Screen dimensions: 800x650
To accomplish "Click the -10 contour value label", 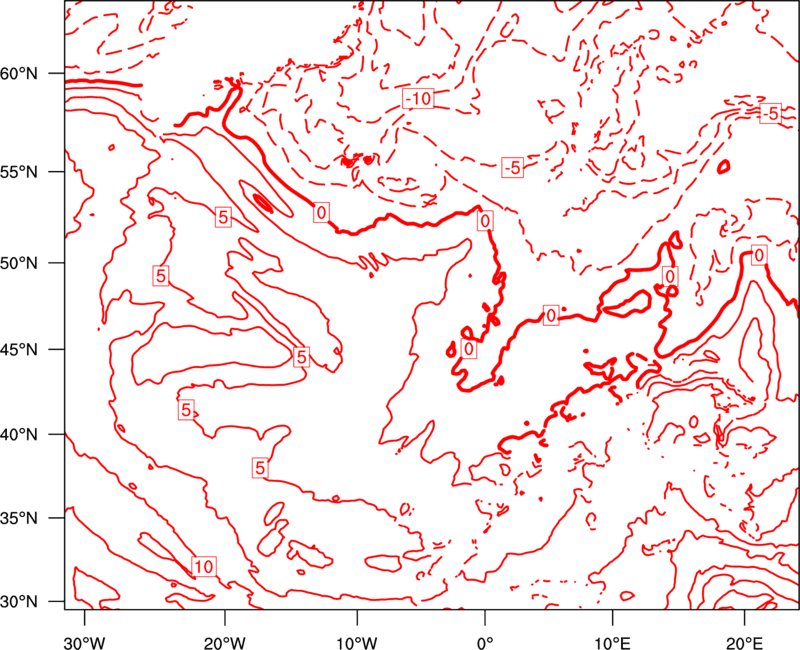I will pos(418,98).
